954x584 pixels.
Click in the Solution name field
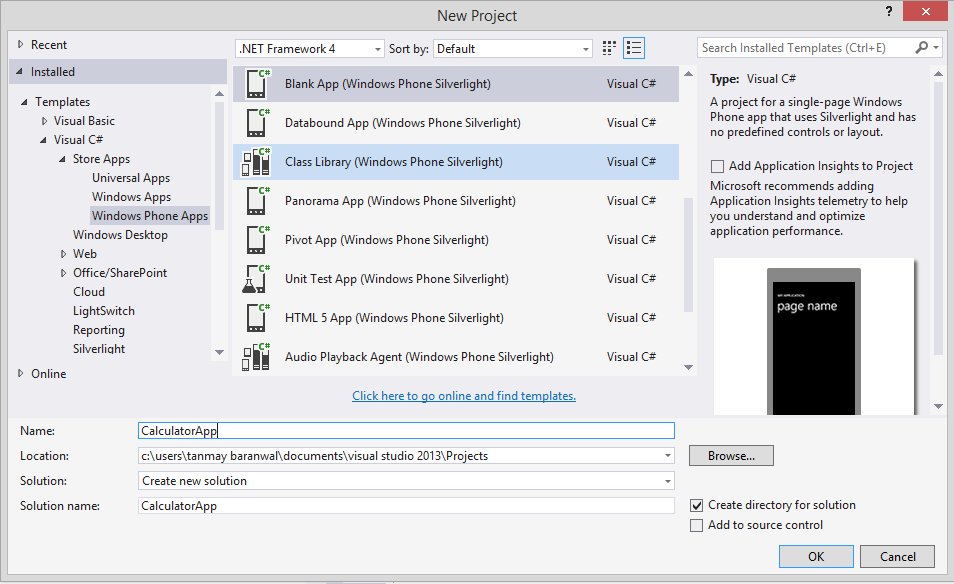[406, 506]
